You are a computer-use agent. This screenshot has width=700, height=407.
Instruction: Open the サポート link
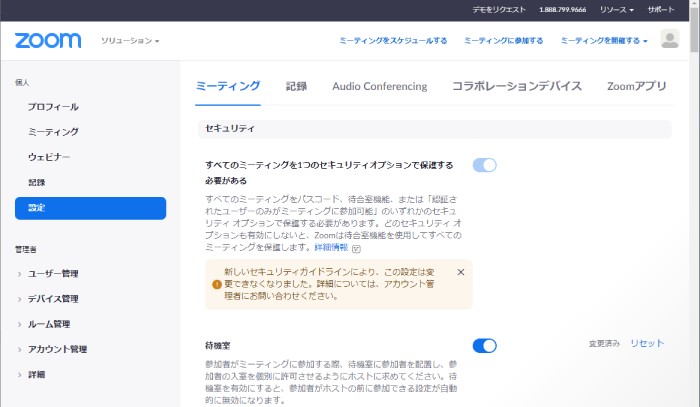pyautogui.click(x=661, y=9)
